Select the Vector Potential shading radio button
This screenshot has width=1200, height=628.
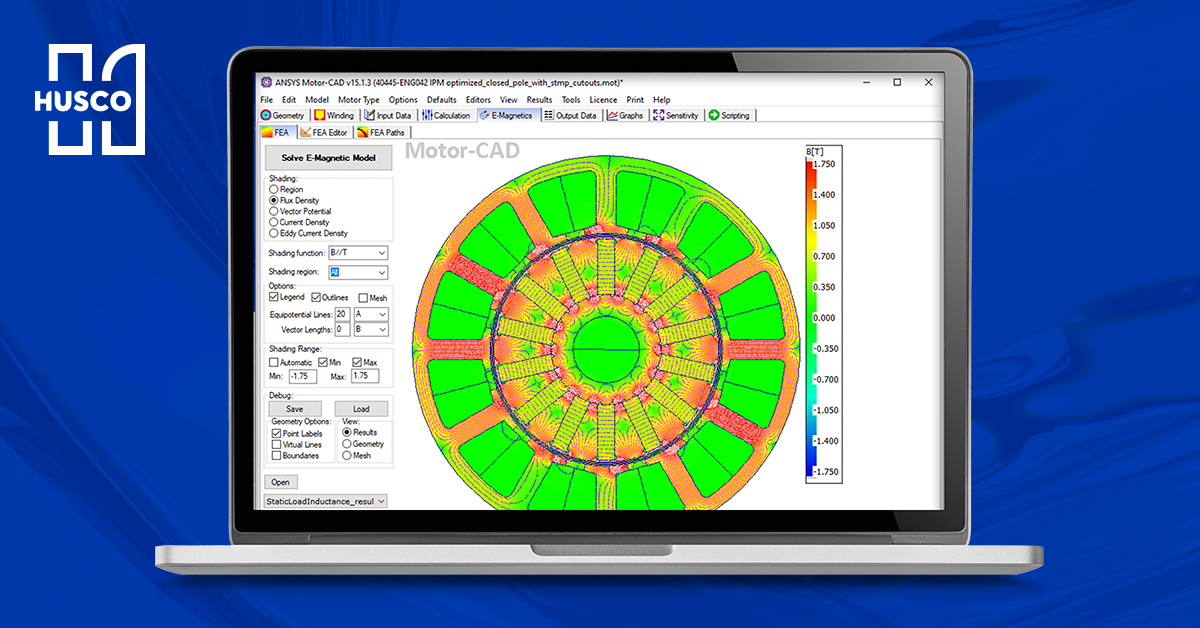(274, 211)
